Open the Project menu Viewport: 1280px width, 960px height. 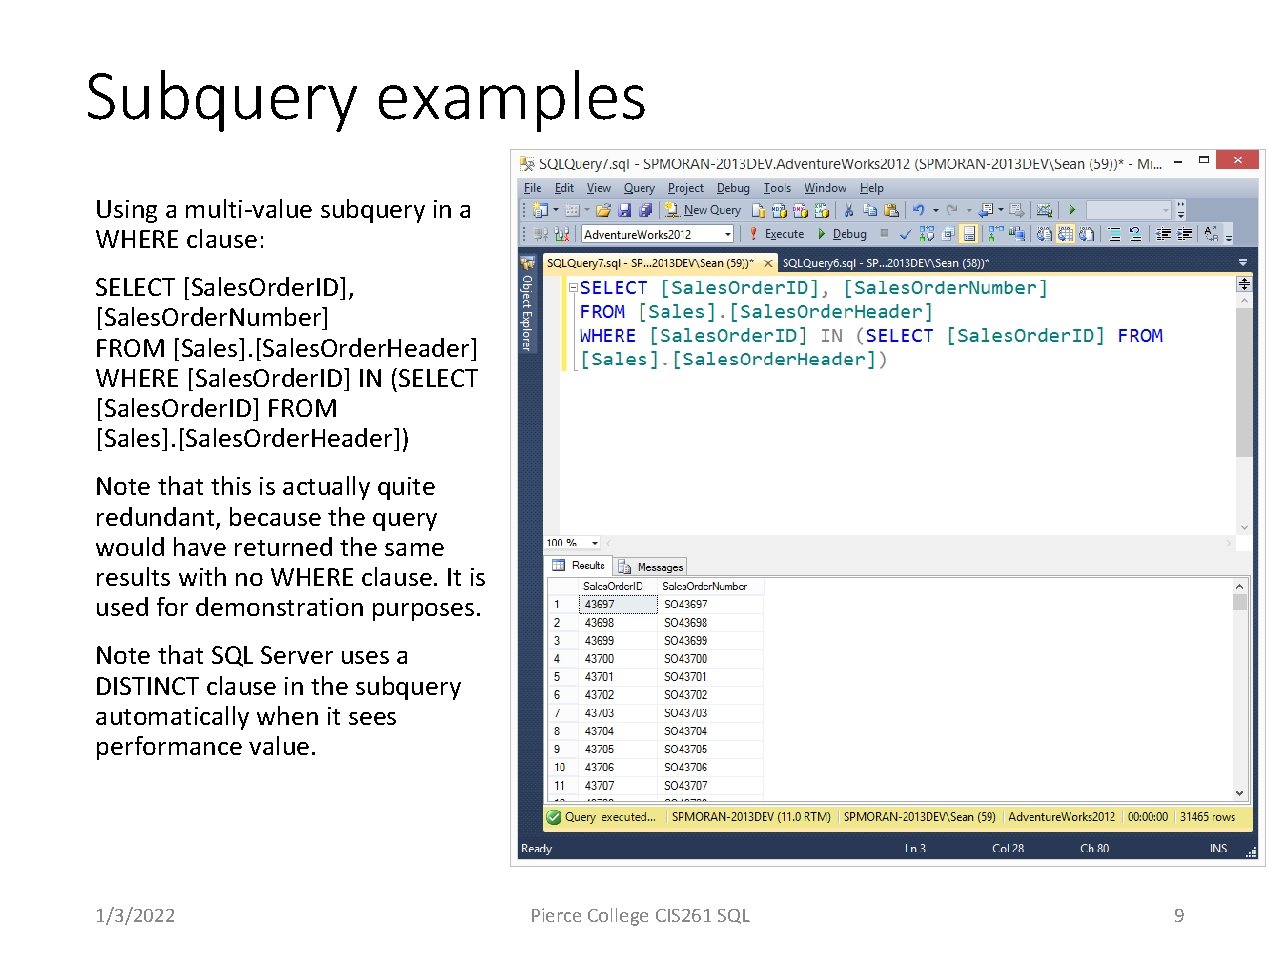pyautogui.click(x=685, y=188)
